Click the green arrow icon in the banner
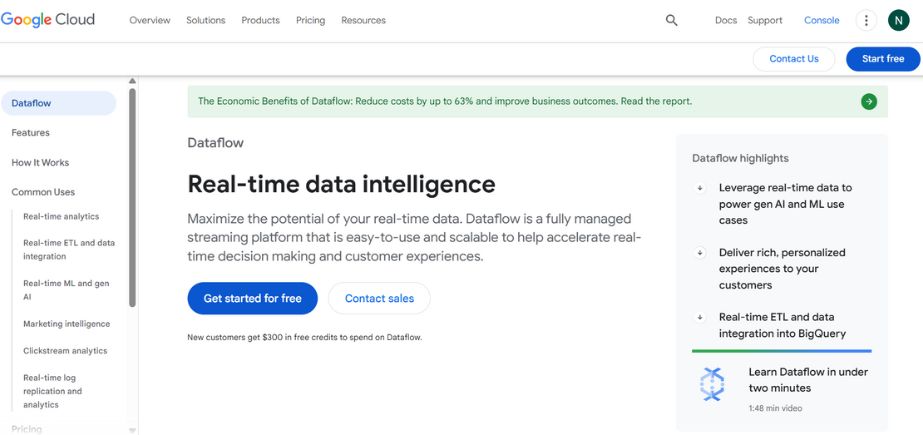The image size is (923, 435). (x=869, y=101)
